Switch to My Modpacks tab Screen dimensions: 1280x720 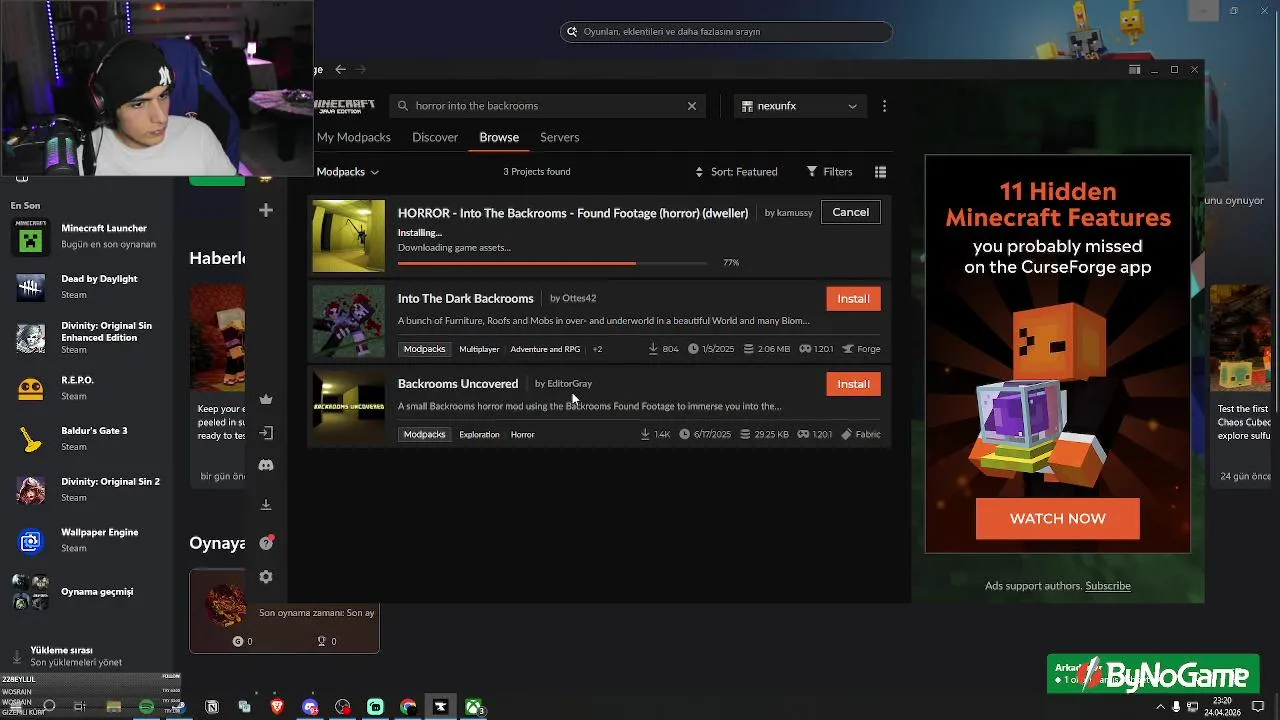[x=353, y=137]
